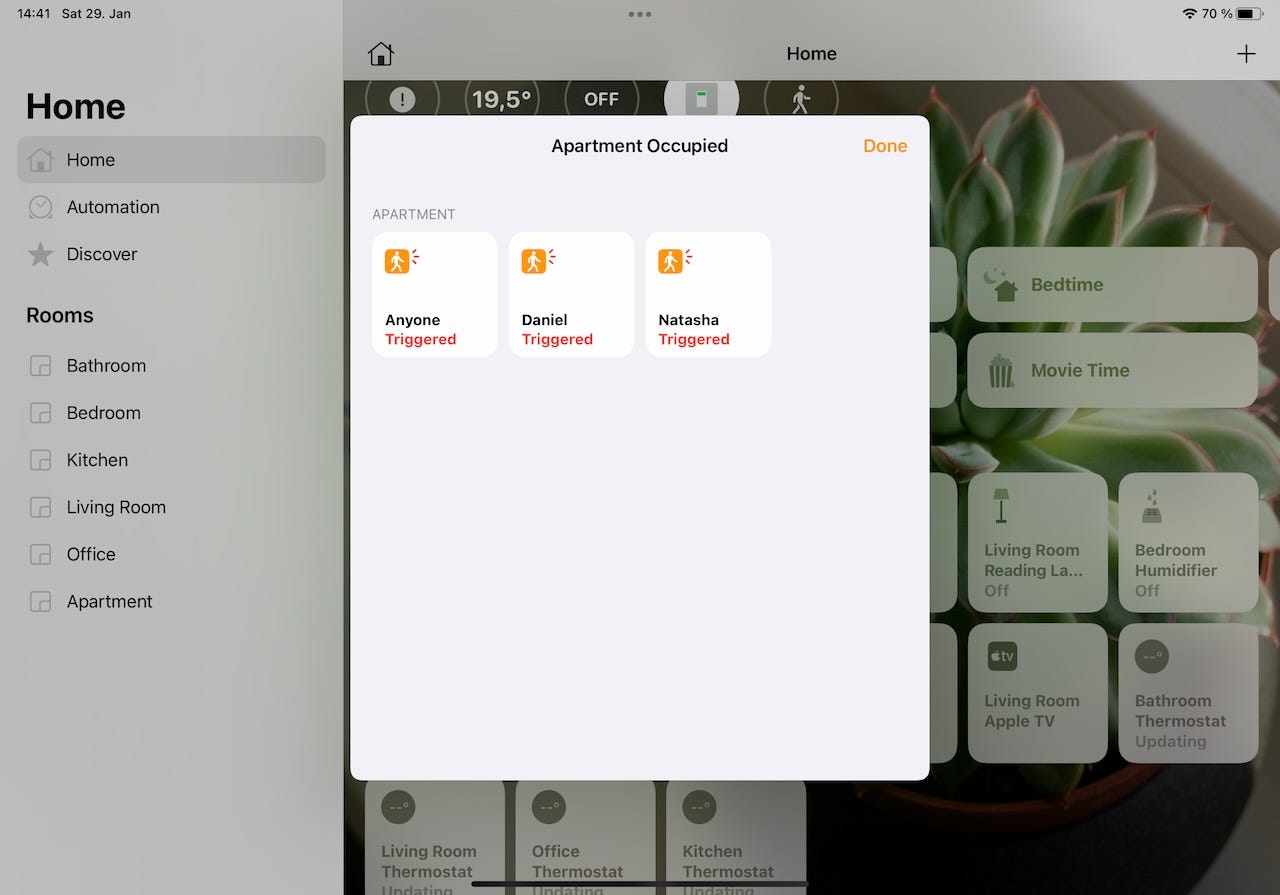1280x895 pixels.
Task: Open the Living Room room
Action: pyautogui.click(x=171, y=507)
